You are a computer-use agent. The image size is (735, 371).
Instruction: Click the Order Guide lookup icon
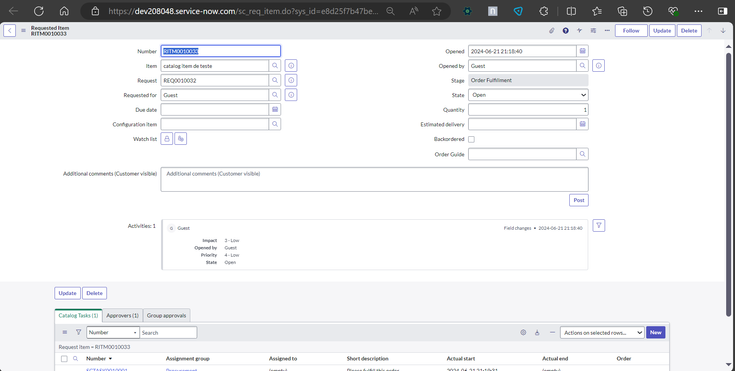(582, 154)
